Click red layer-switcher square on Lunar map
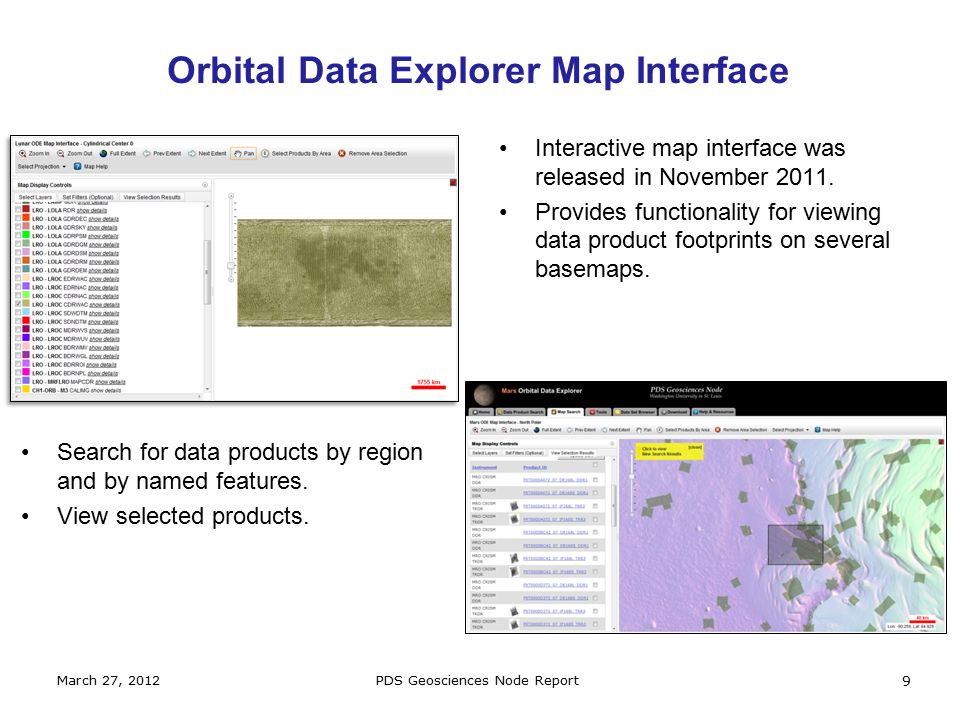Image resolution: width=960 pixels, height=720 pixels. [x=453, y=182]
